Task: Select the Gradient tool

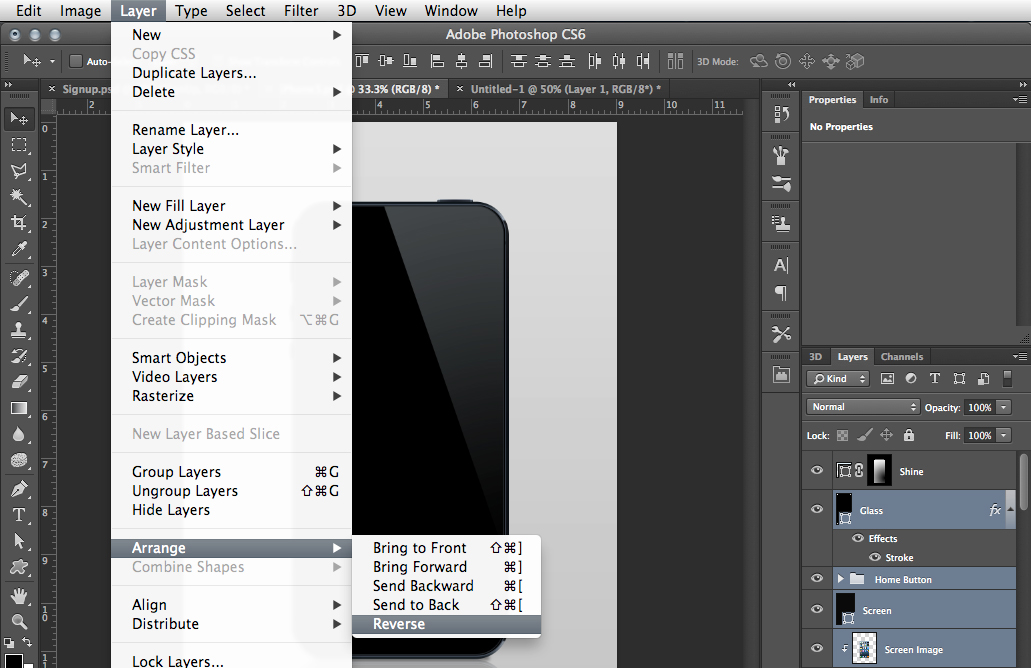Action: (19, 408)
